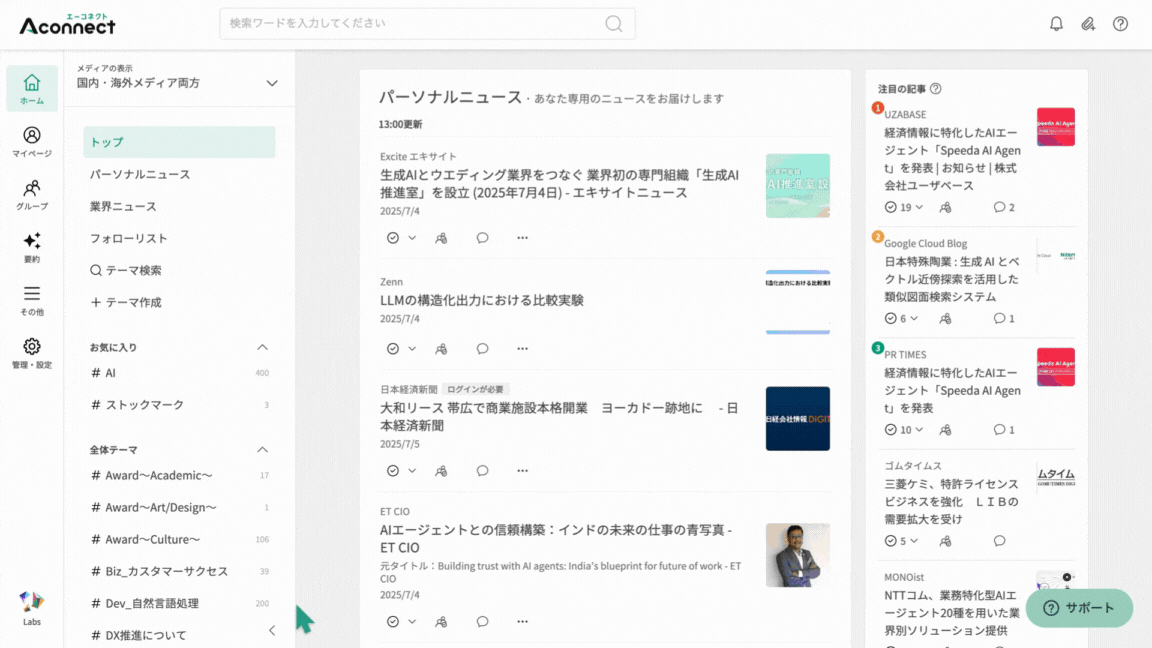Image resolution: width=1152 pixels, height=648 pixels.
Task: Toggle read check on Google Cloud Blog article
Action: 890,318
